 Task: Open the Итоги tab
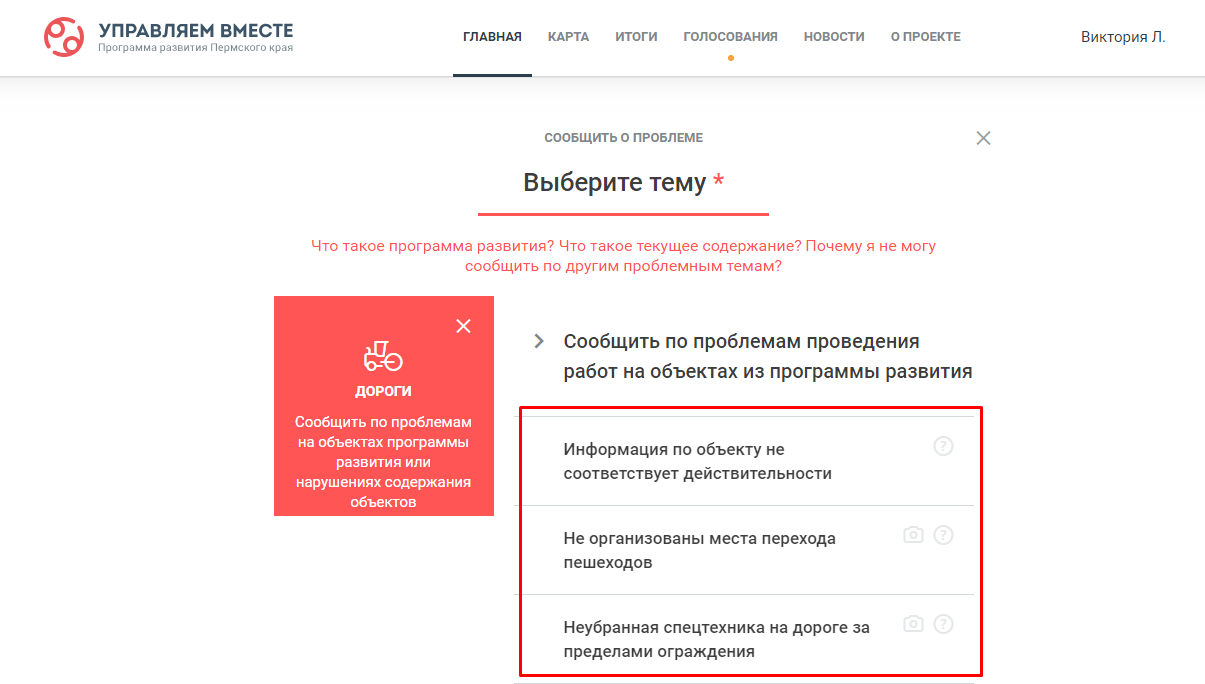point(636,37)
